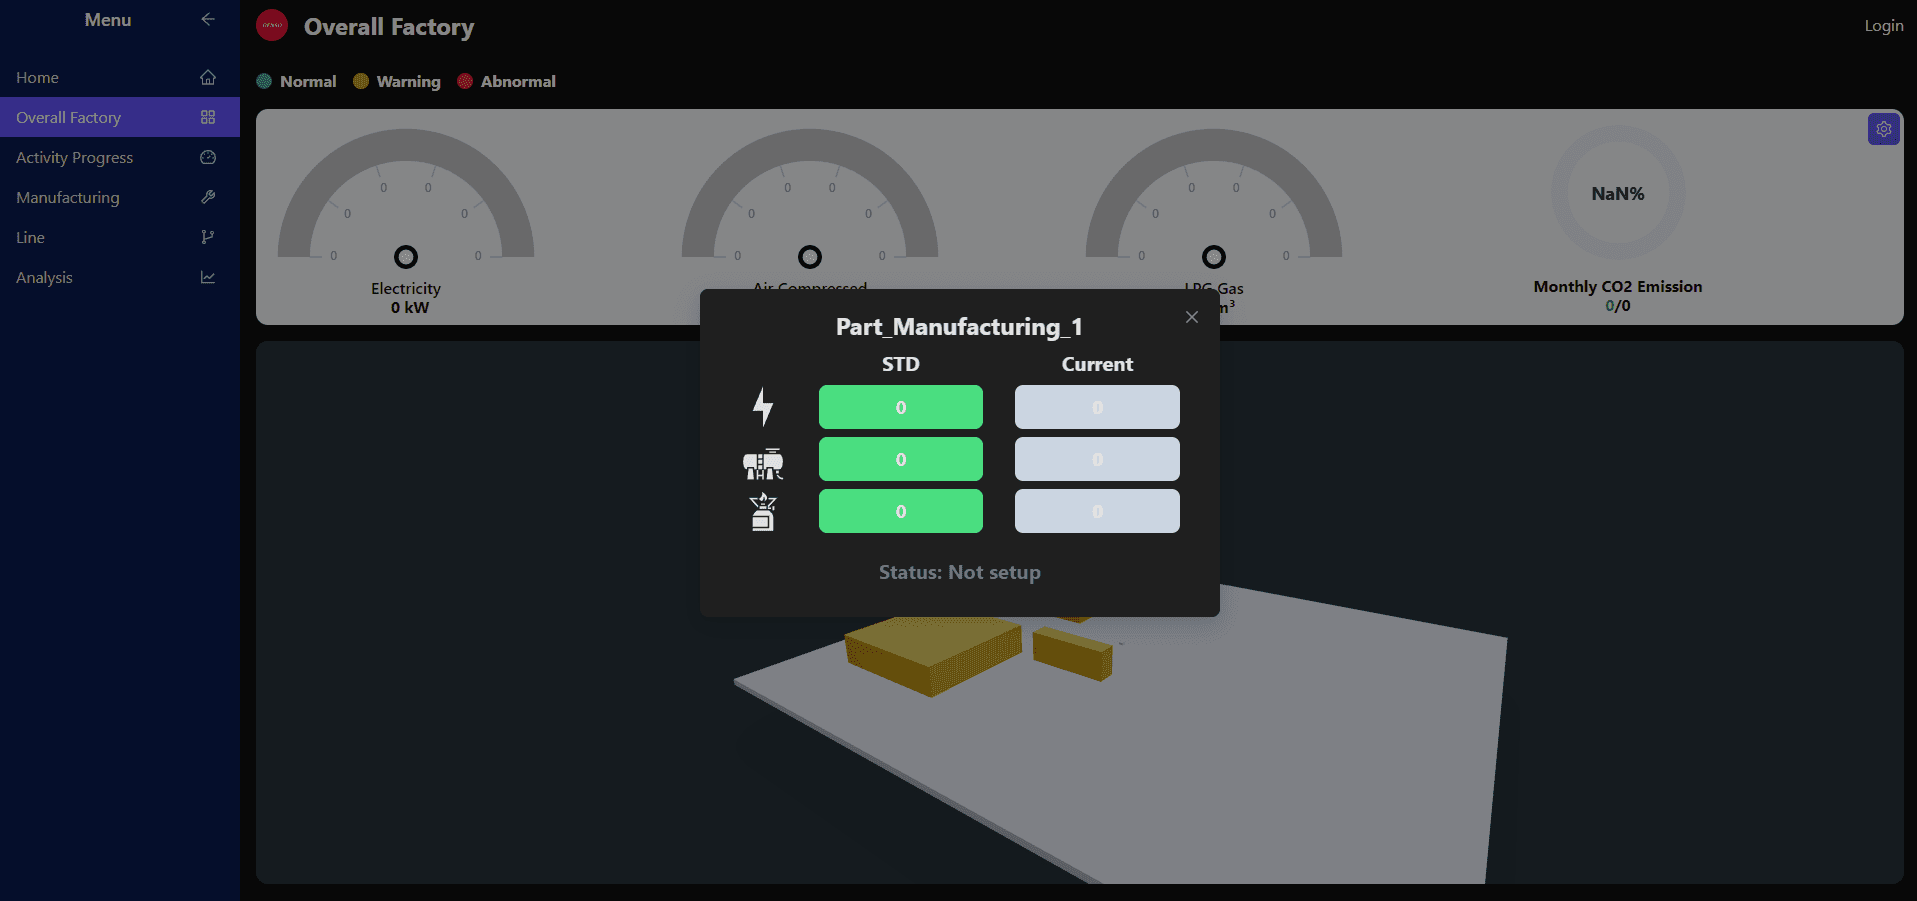1917x901 pixels.
Task: Click the air compressor icon in popup
Action: pyautogui.click(x=763, y=463)
